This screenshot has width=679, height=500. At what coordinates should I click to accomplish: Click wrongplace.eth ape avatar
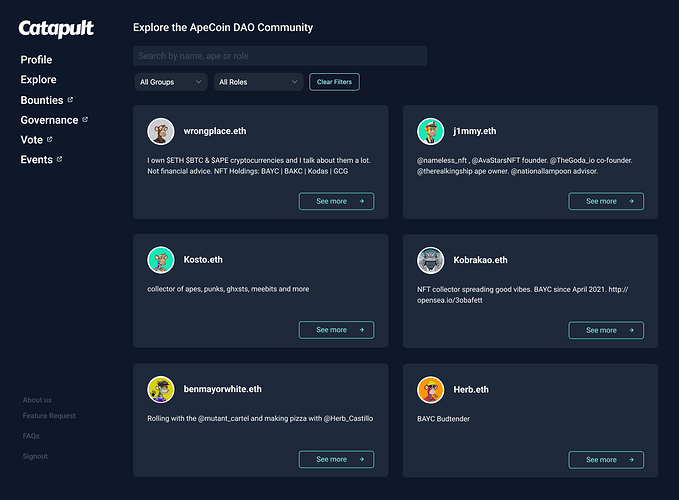point(161,131)
